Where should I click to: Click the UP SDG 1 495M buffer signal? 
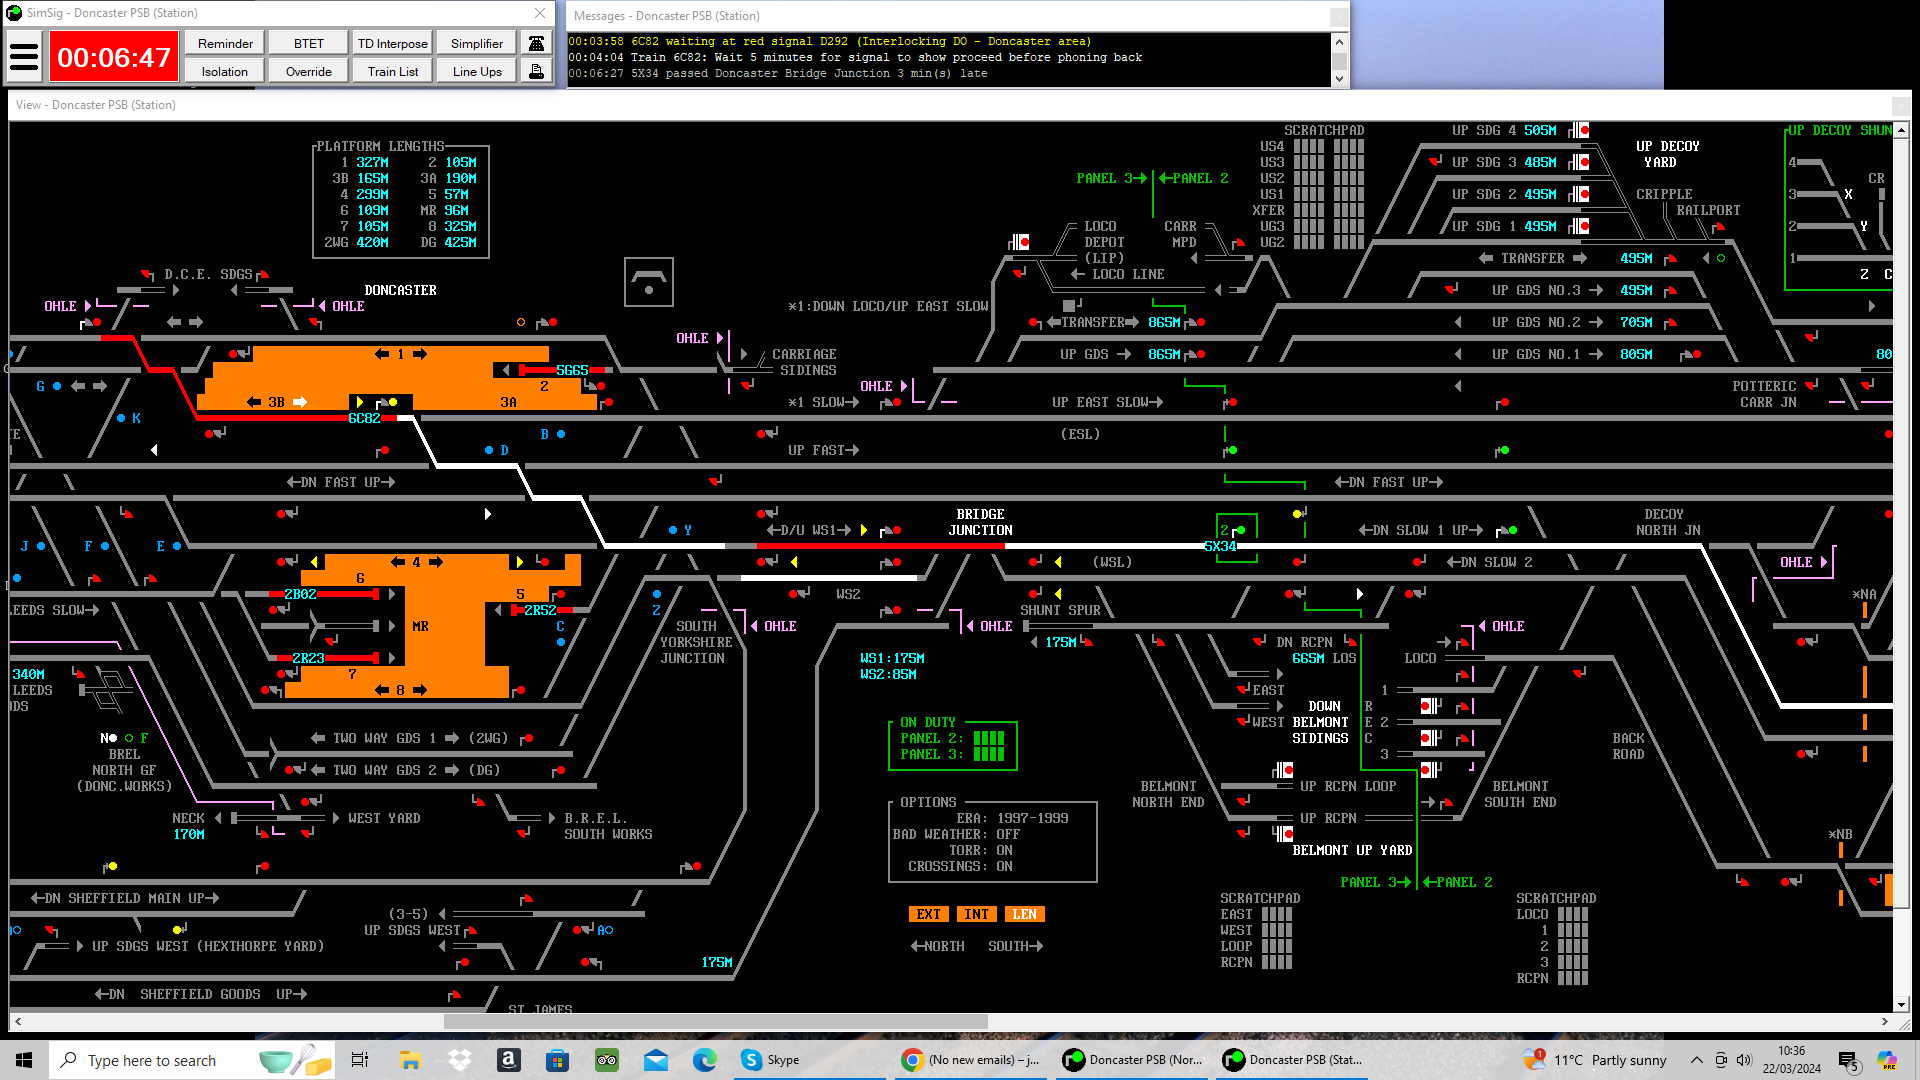point(1579,226)
